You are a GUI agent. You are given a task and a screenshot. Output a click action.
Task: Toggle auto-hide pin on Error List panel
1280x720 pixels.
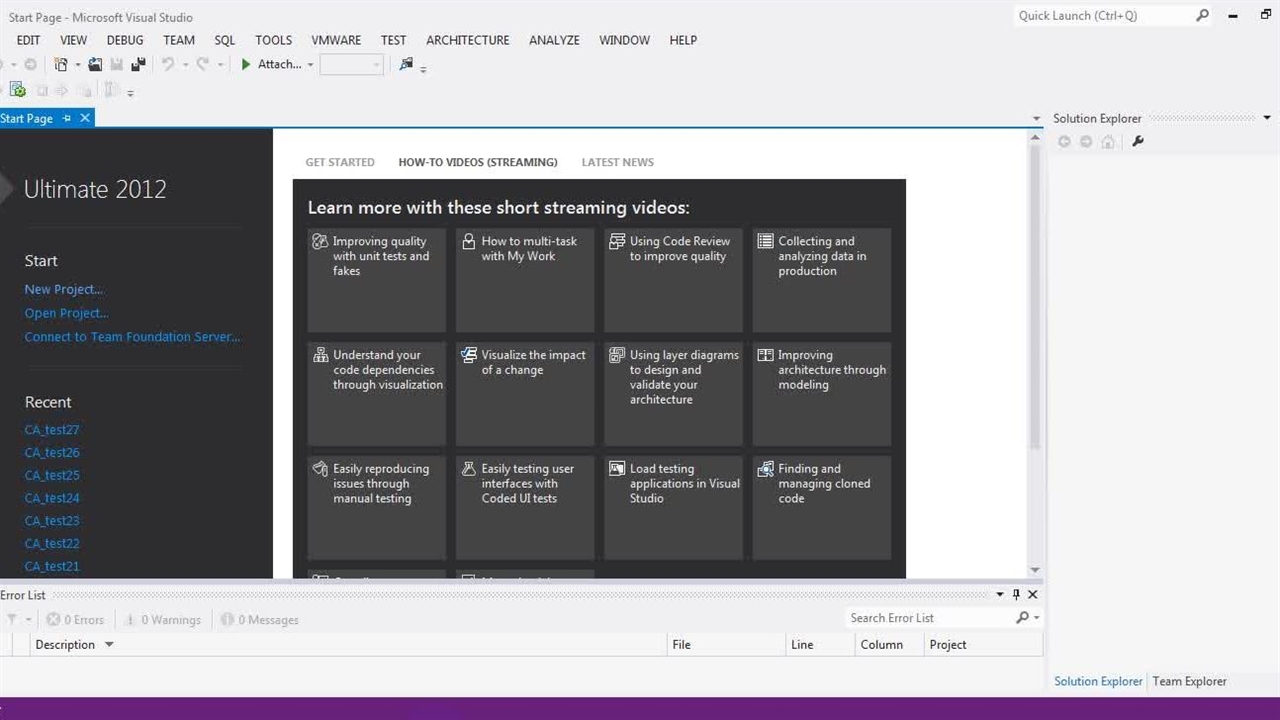point(1016,594)
